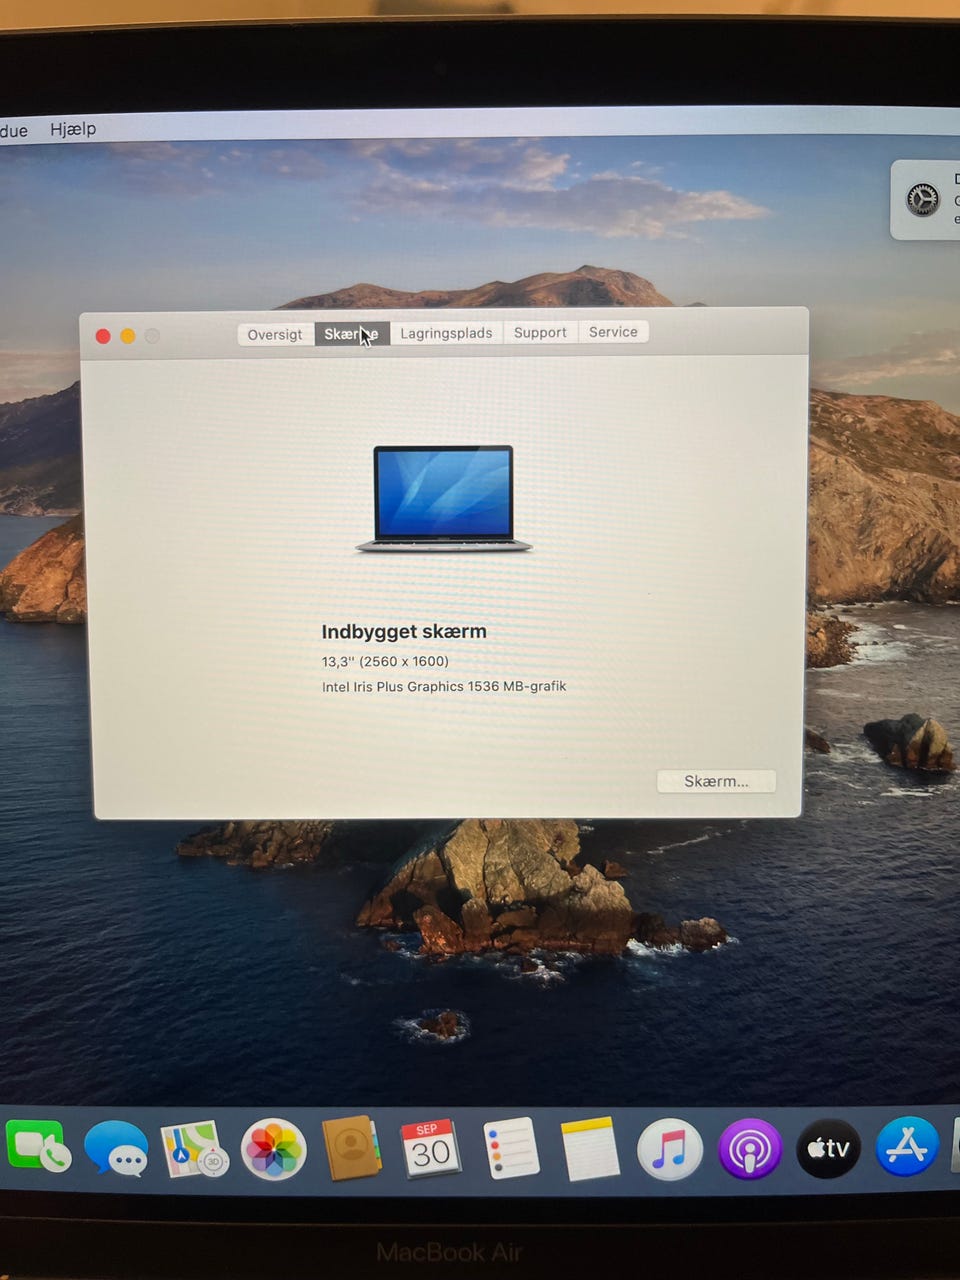Viewport: 960px width, 1280px height.
Task: Switch to the Oversigt tab
Action: [x=275, y=334]
